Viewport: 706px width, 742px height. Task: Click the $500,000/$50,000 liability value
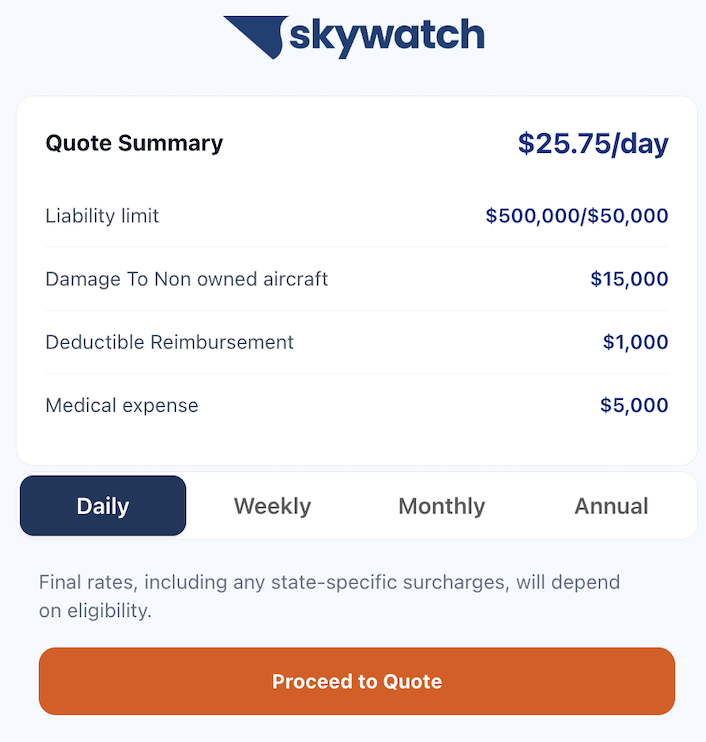click(x=577, y=216)
